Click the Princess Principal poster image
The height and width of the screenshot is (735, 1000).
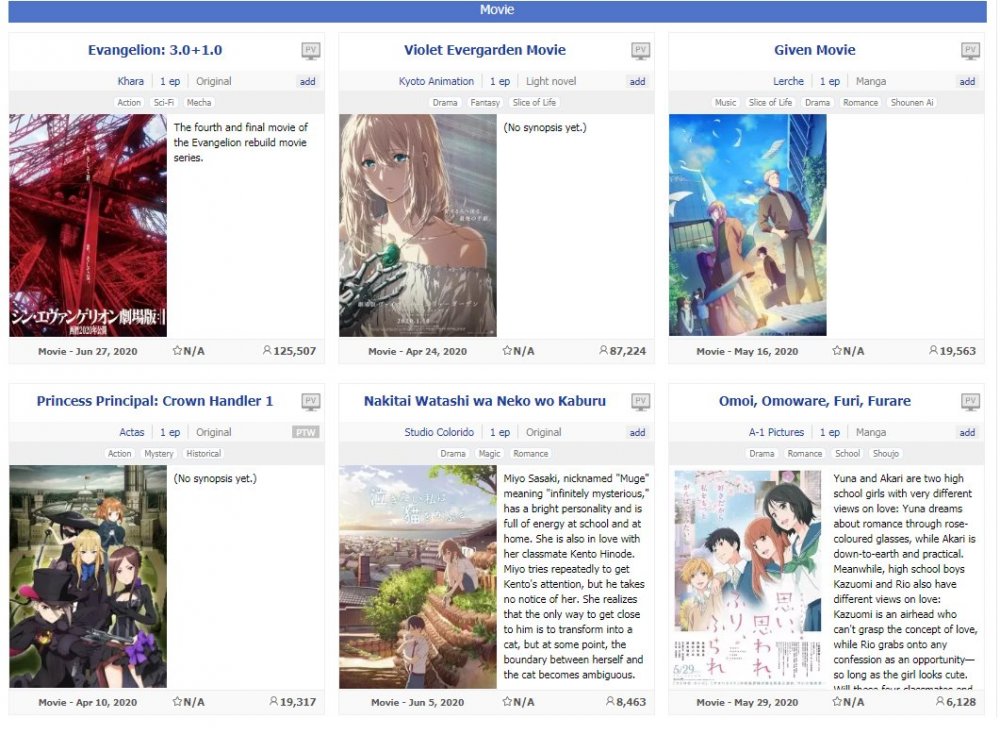click(88, 576)
